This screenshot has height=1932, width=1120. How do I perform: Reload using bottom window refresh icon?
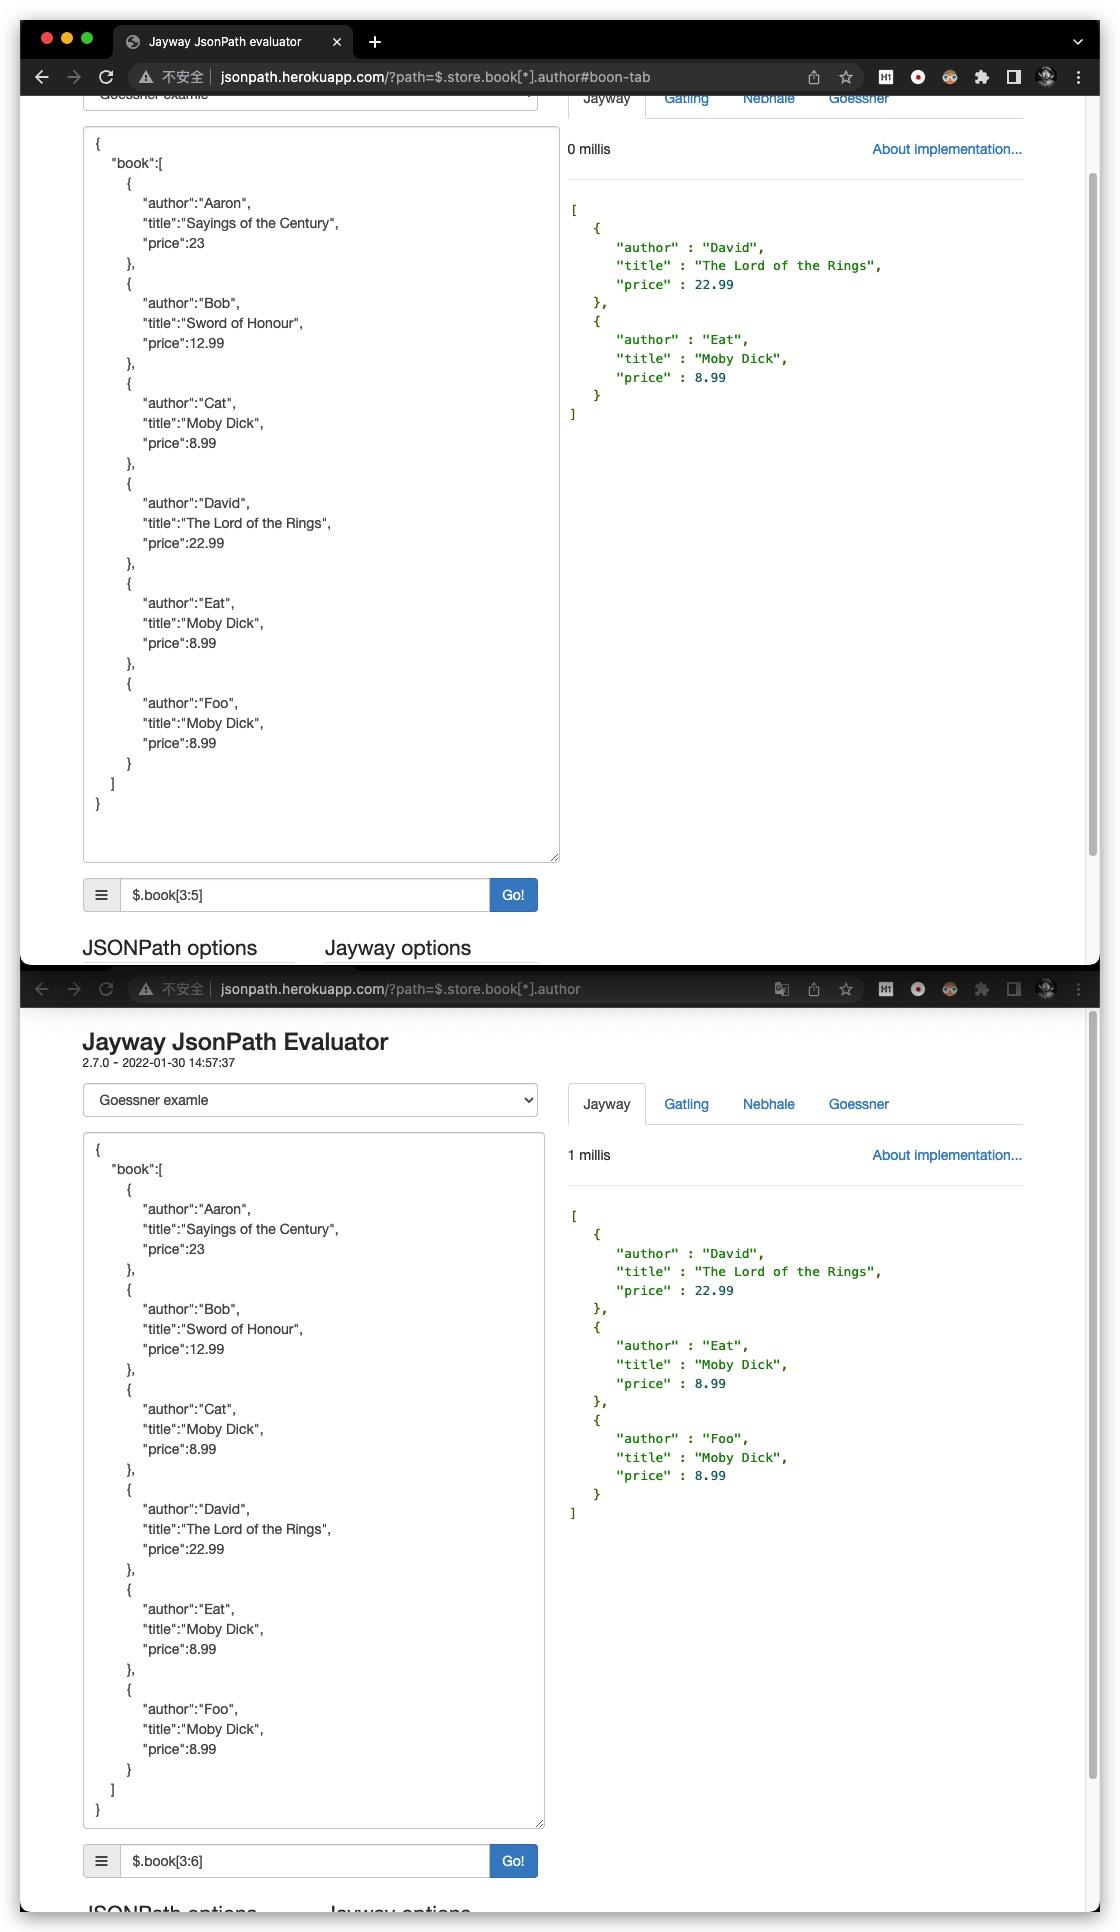click(106, 989)
